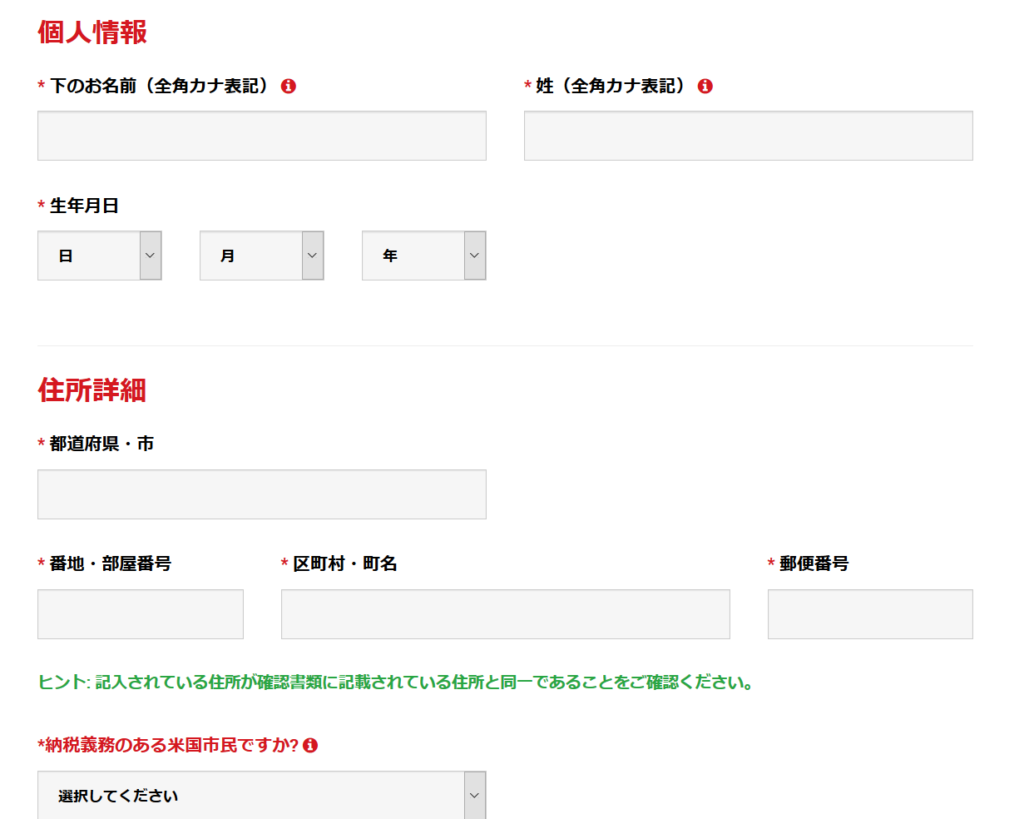Open the 日 birth day dropdown
Screen dimensions: 1024x819
pos(99,256)
